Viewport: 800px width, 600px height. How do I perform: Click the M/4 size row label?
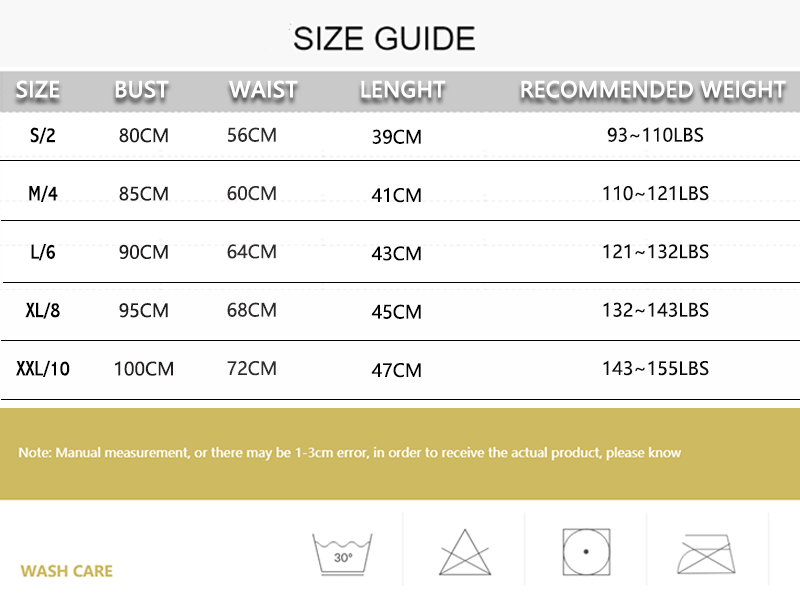click(42, 194)
